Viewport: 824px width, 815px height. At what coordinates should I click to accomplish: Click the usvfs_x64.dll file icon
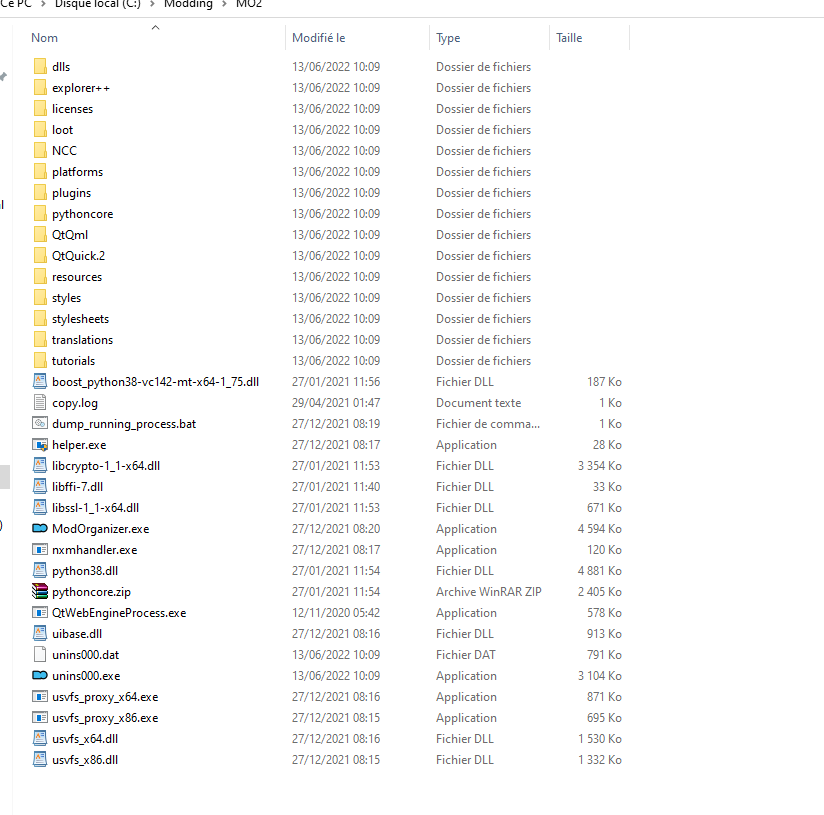click(40, 738)
